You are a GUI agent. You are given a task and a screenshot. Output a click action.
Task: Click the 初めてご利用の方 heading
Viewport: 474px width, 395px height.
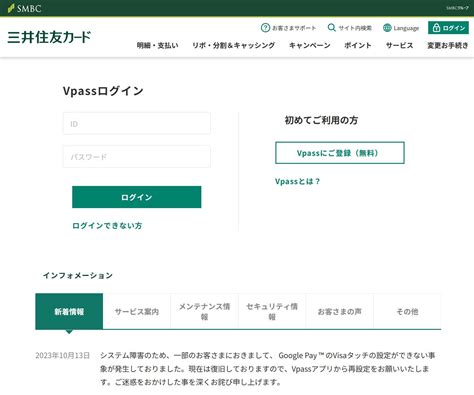(321, 120)
